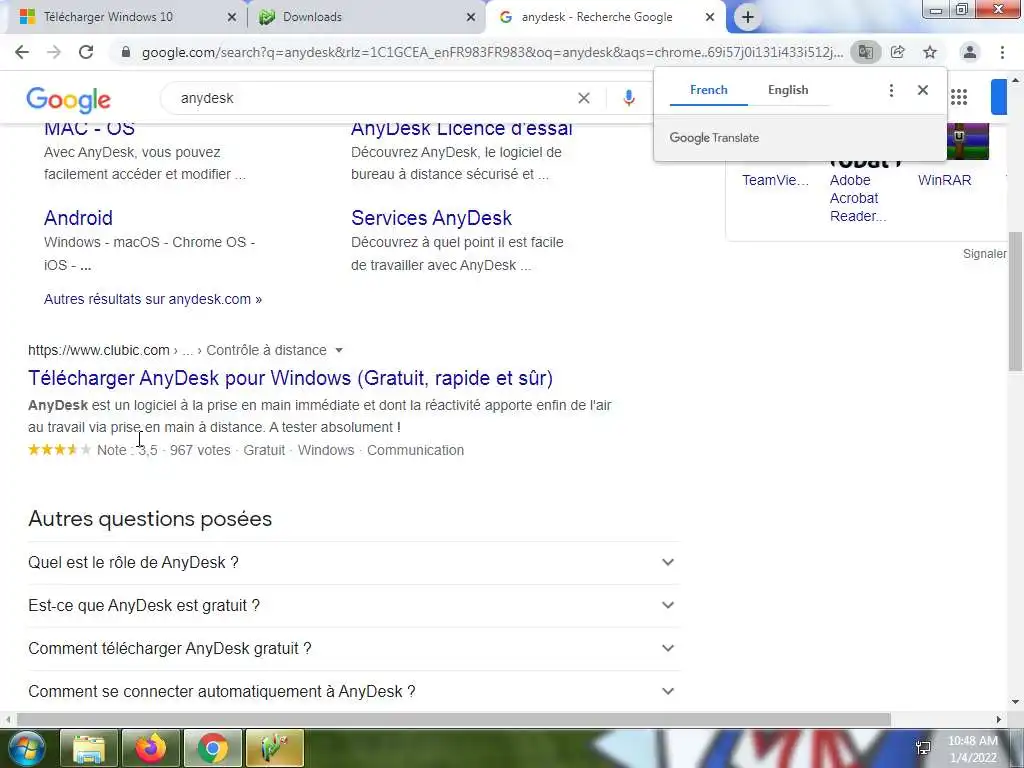Start voice search with microphone icon
This screenshot has height=768, width=1024.
click(x=628, y=98)
